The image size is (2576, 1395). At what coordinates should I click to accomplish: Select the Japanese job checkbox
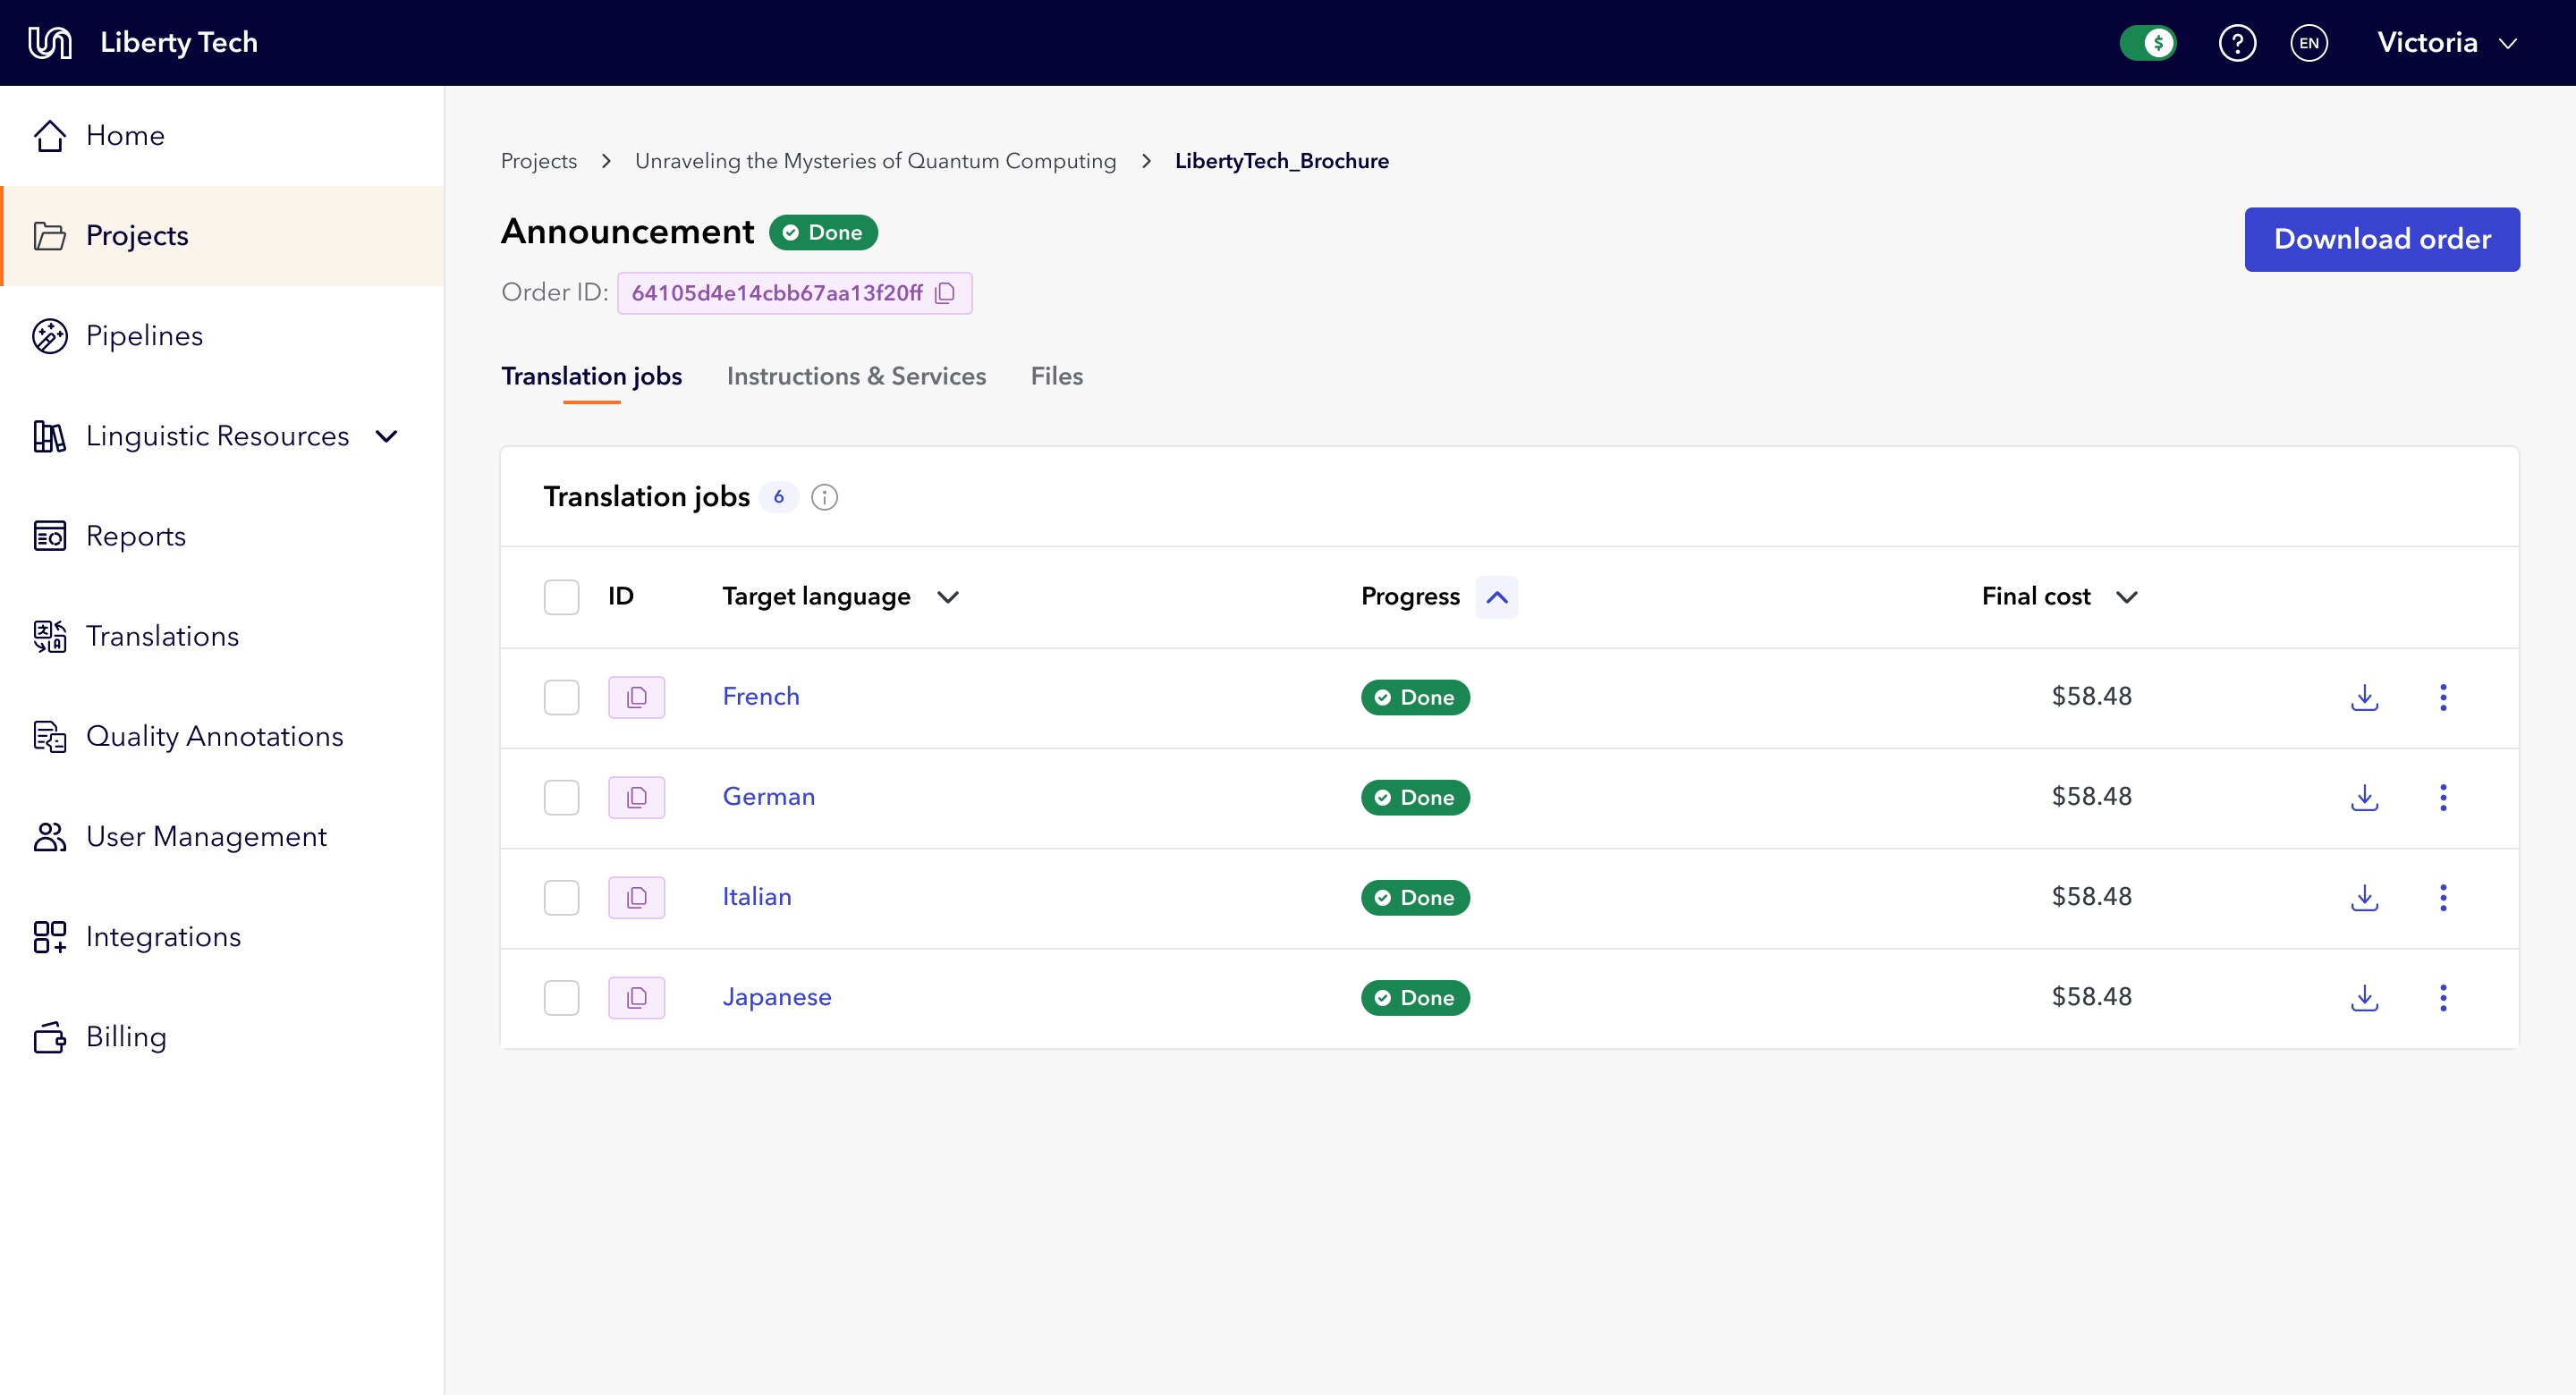561,997
